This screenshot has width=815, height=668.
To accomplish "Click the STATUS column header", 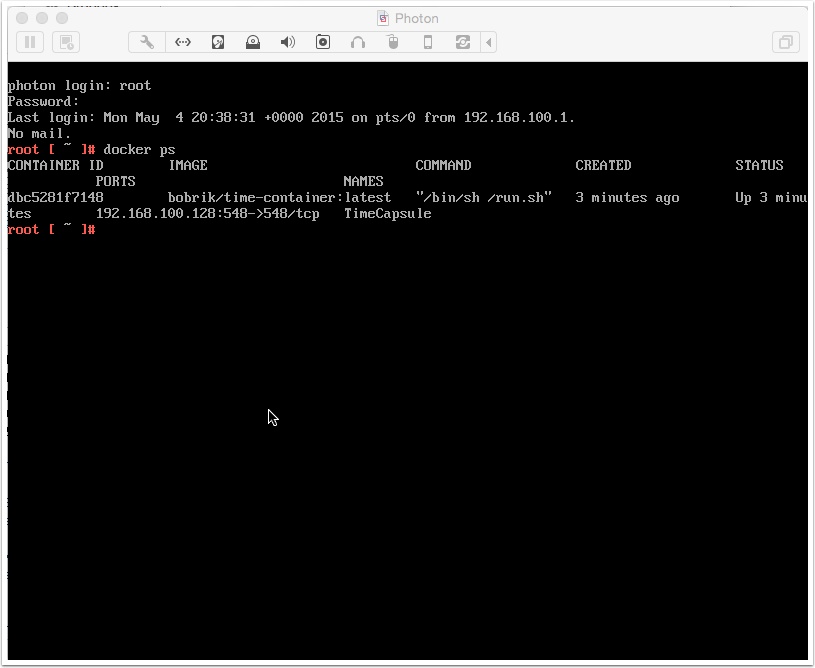I will pyautogui.click(x=759, y=165).
